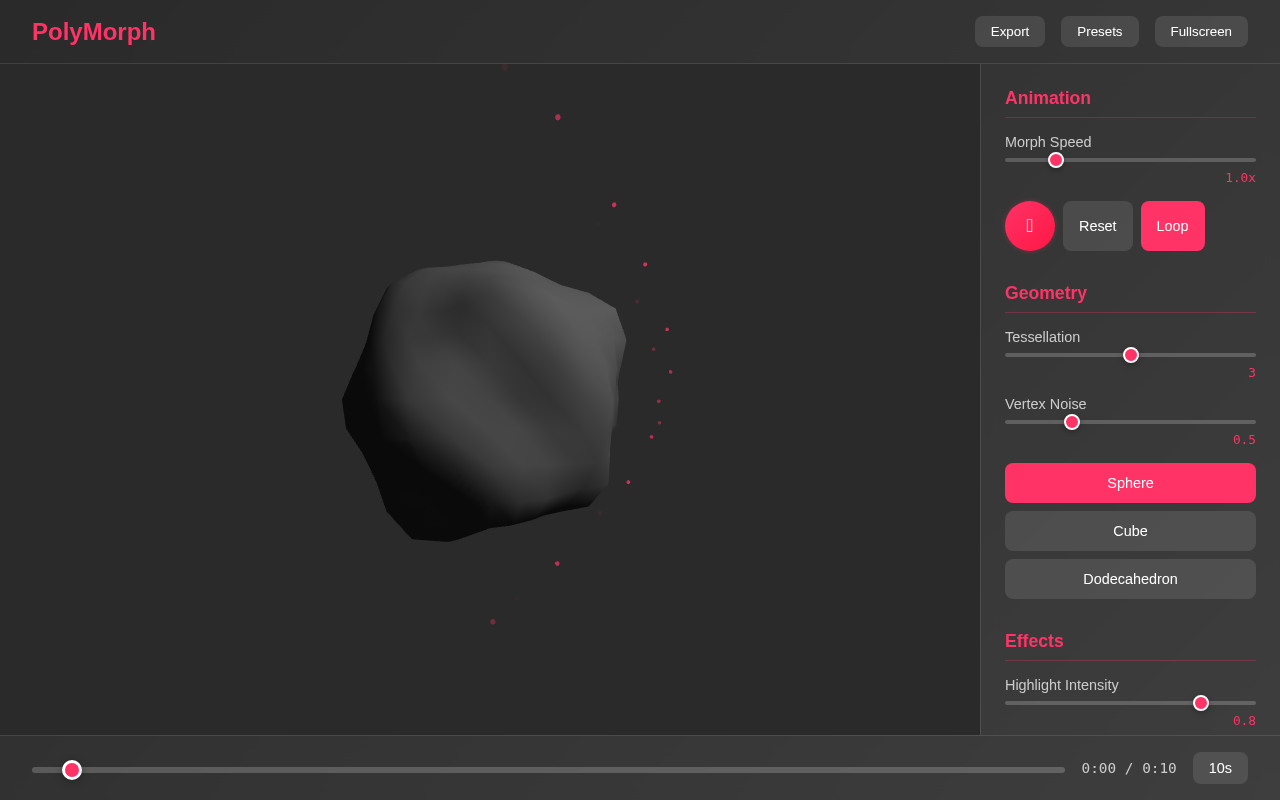Screen dimensions: 1280x800
Task: Click the Animation section header
Action: pos(1048,98)
